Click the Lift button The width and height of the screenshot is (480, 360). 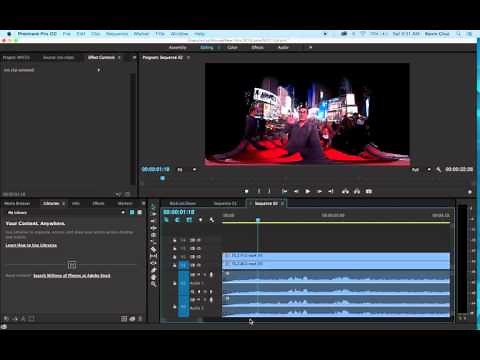[x=345, y=191]
